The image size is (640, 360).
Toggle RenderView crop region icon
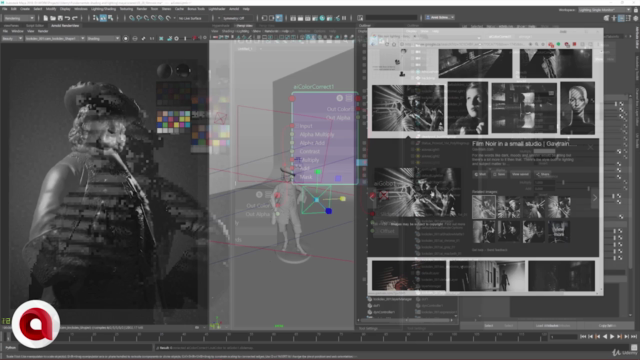pyautogui.click(x=161, y=38)
